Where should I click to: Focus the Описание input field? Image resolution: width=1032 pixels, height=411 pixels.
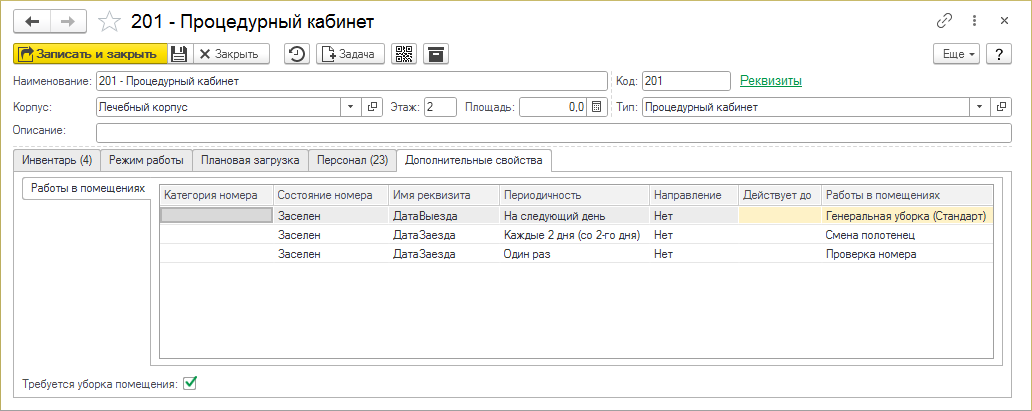tap(554, 132)
